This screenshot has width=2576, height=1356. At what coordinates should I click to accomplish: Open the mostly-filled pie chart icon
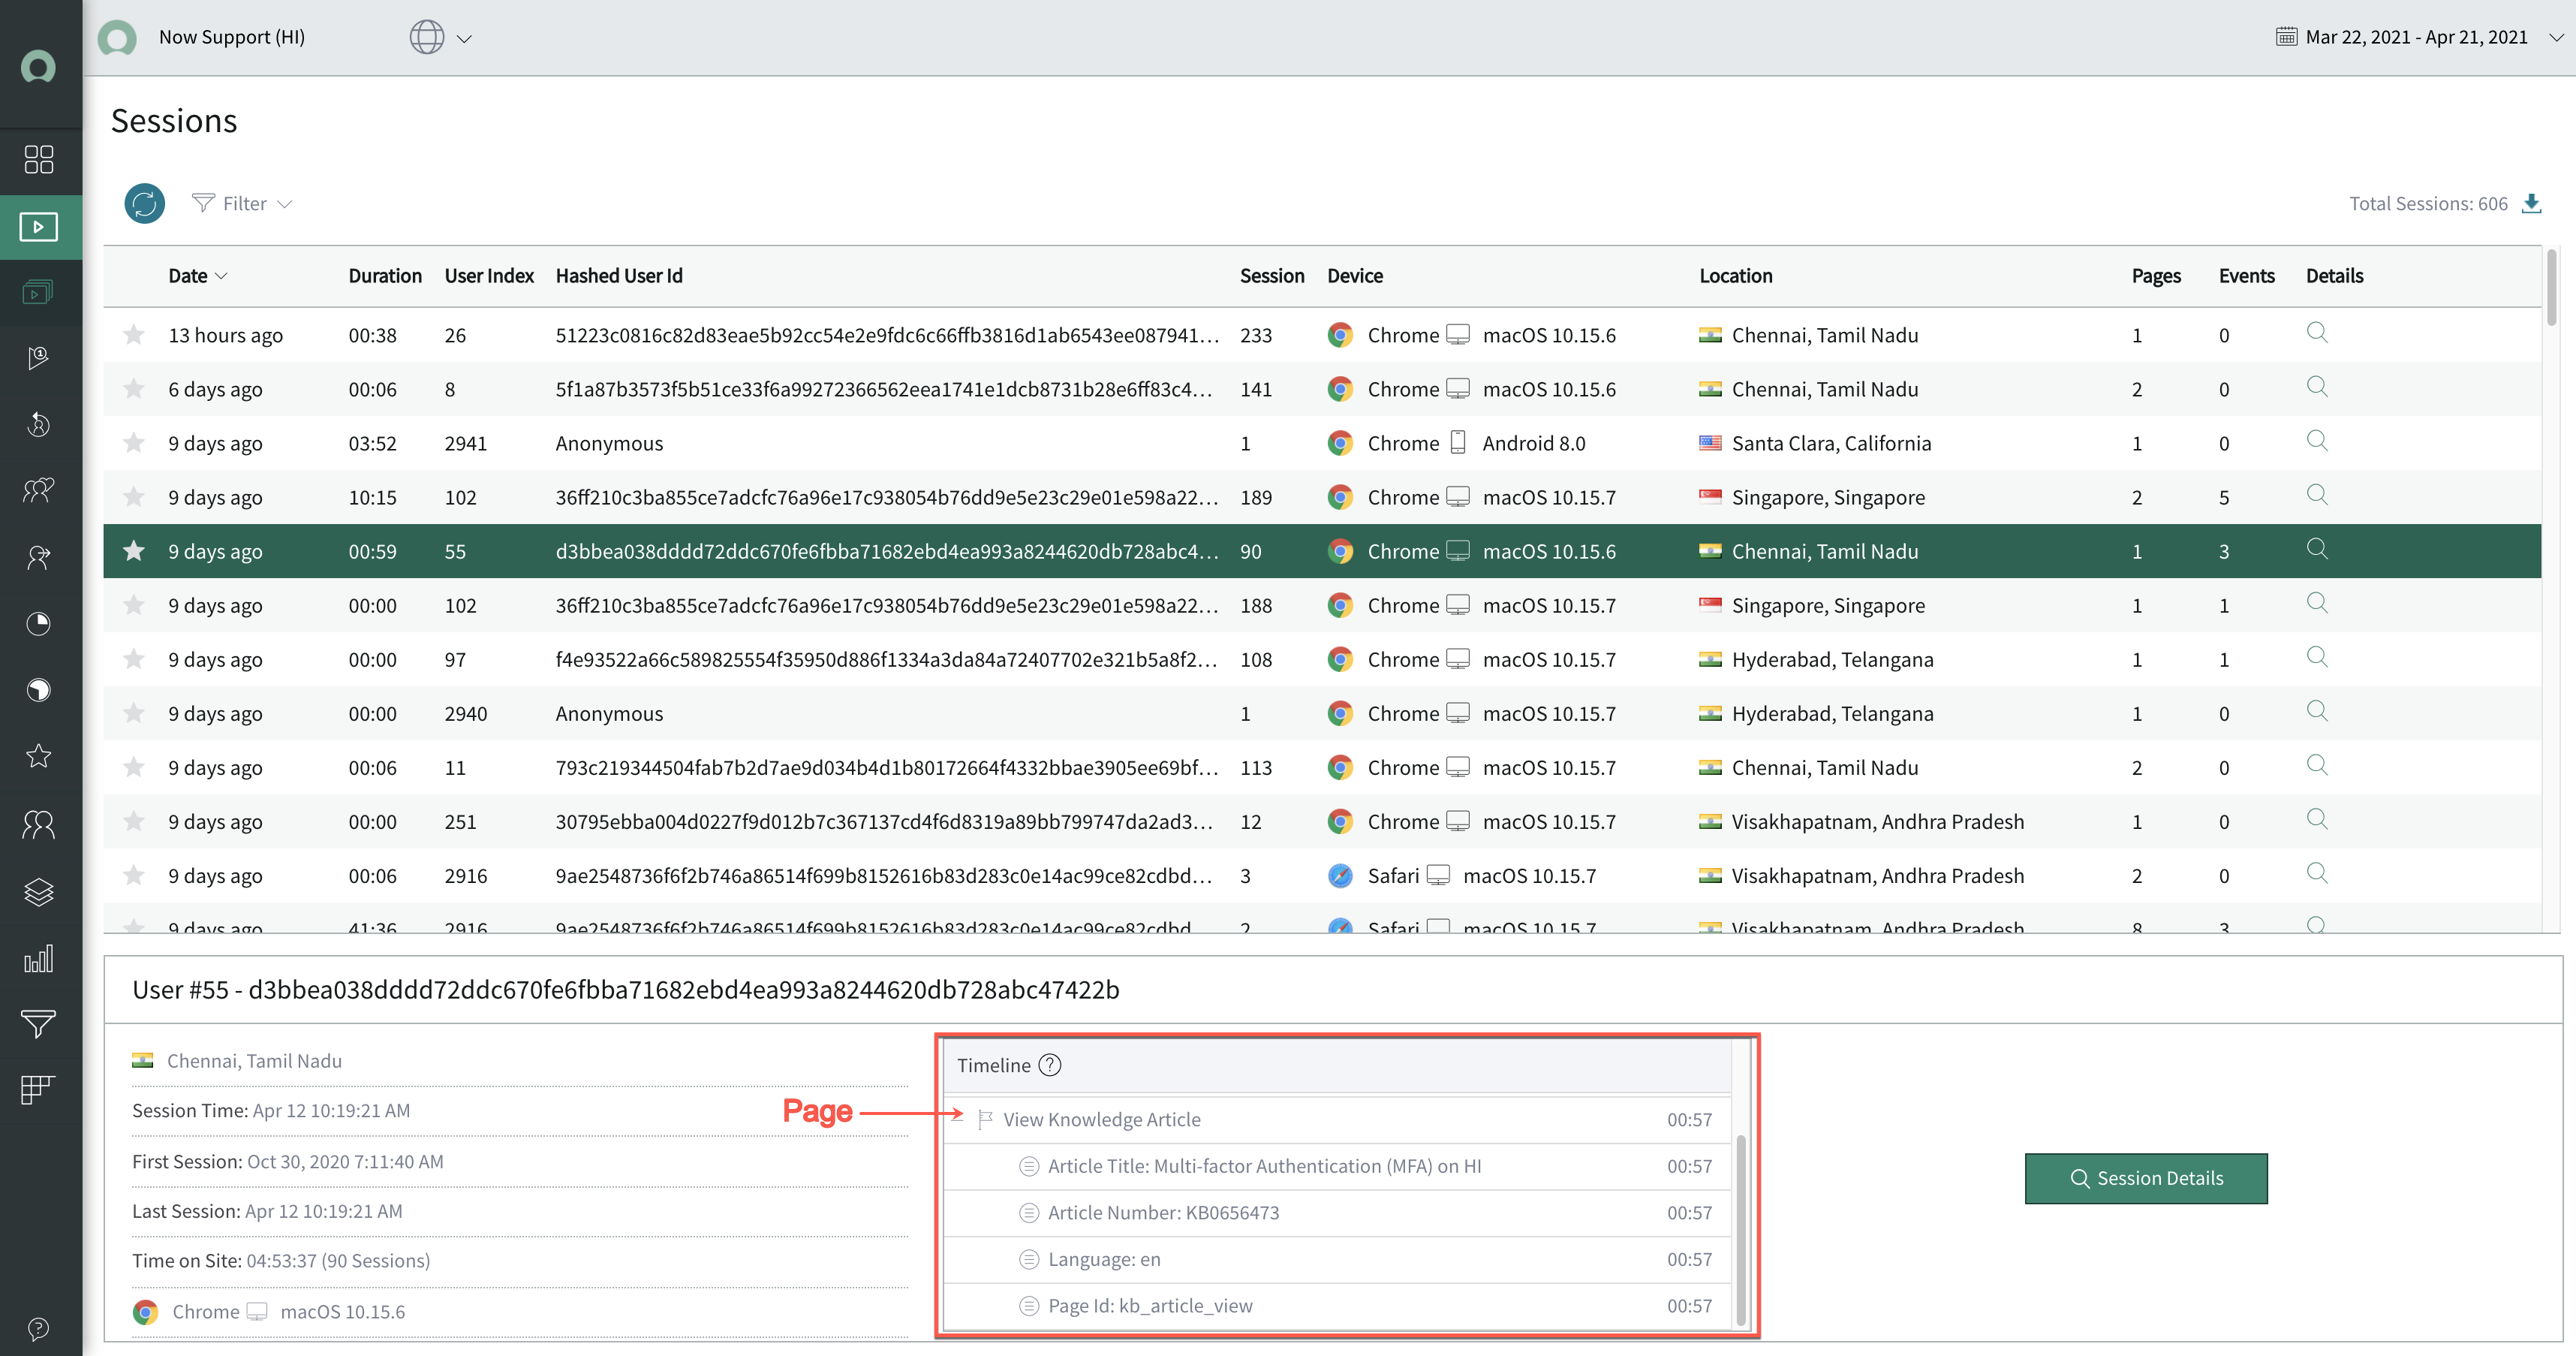coord(39,690)
